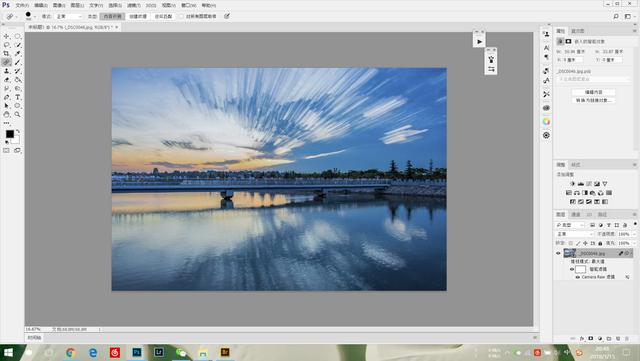Open the brush preset picker arrow
The image size is (640, 361).
pyautogui.click(x=35, y=16)
